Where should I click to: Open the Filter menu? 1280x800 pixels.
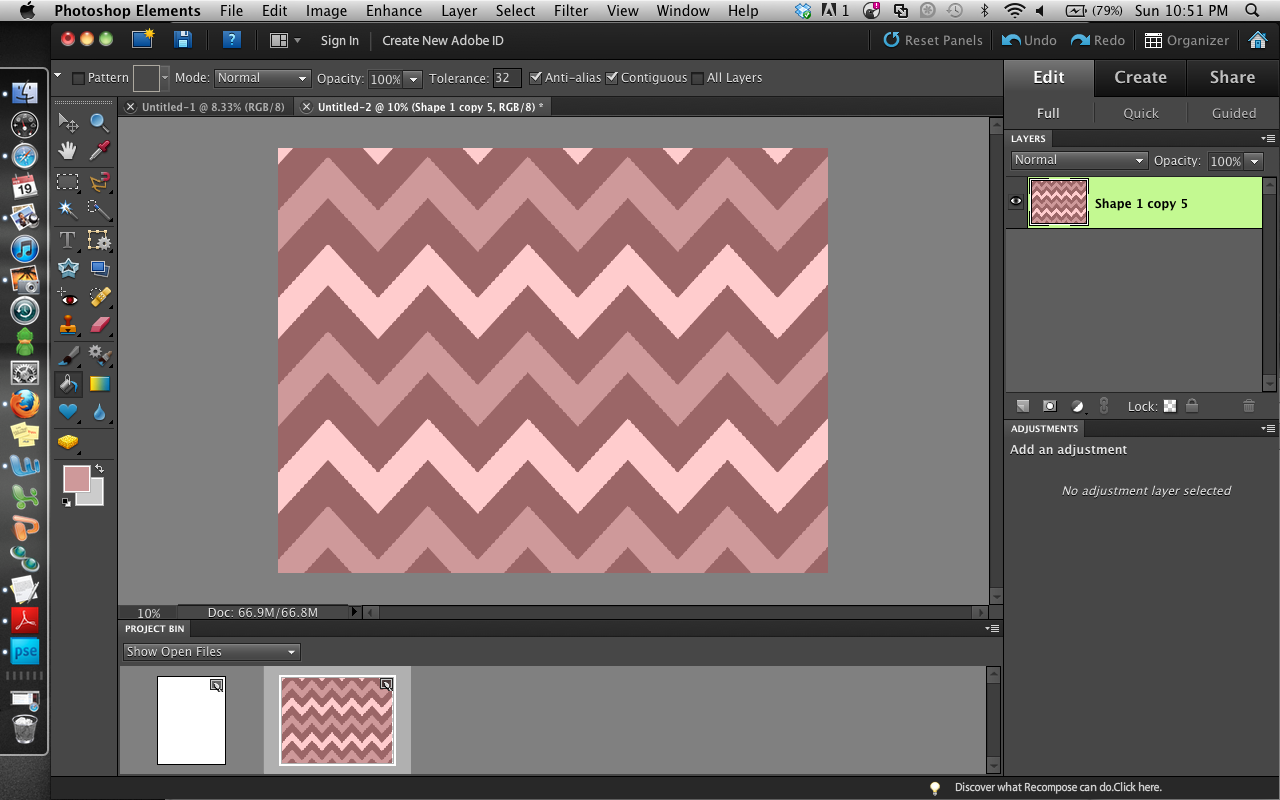click(571, 11)
